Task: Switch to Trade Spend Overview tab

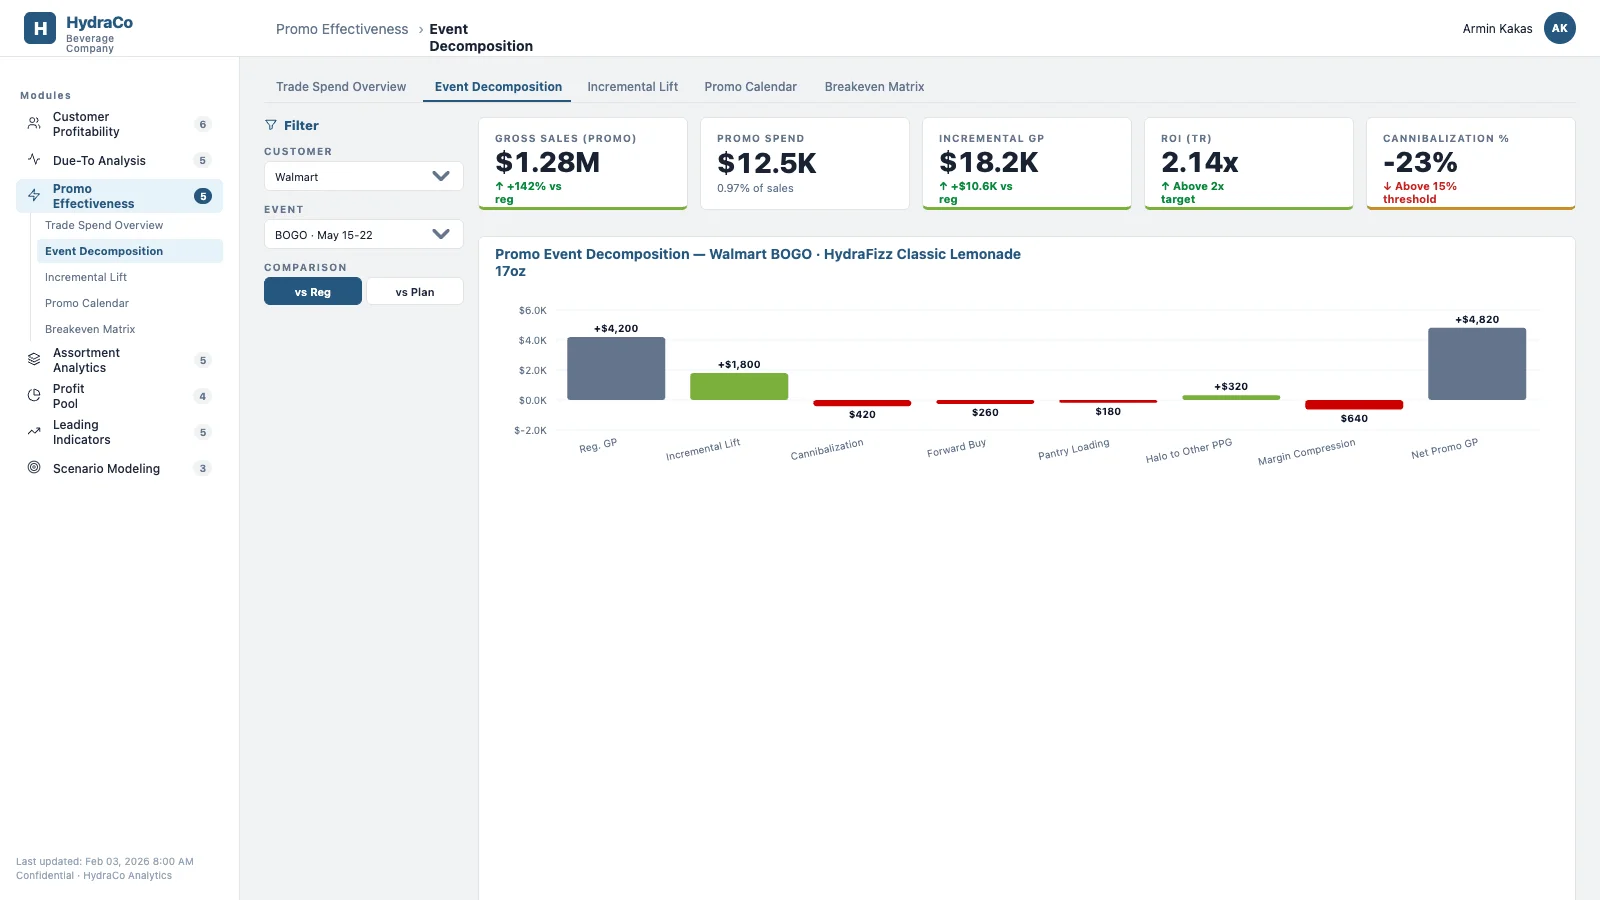Action: tap(341, 87)
